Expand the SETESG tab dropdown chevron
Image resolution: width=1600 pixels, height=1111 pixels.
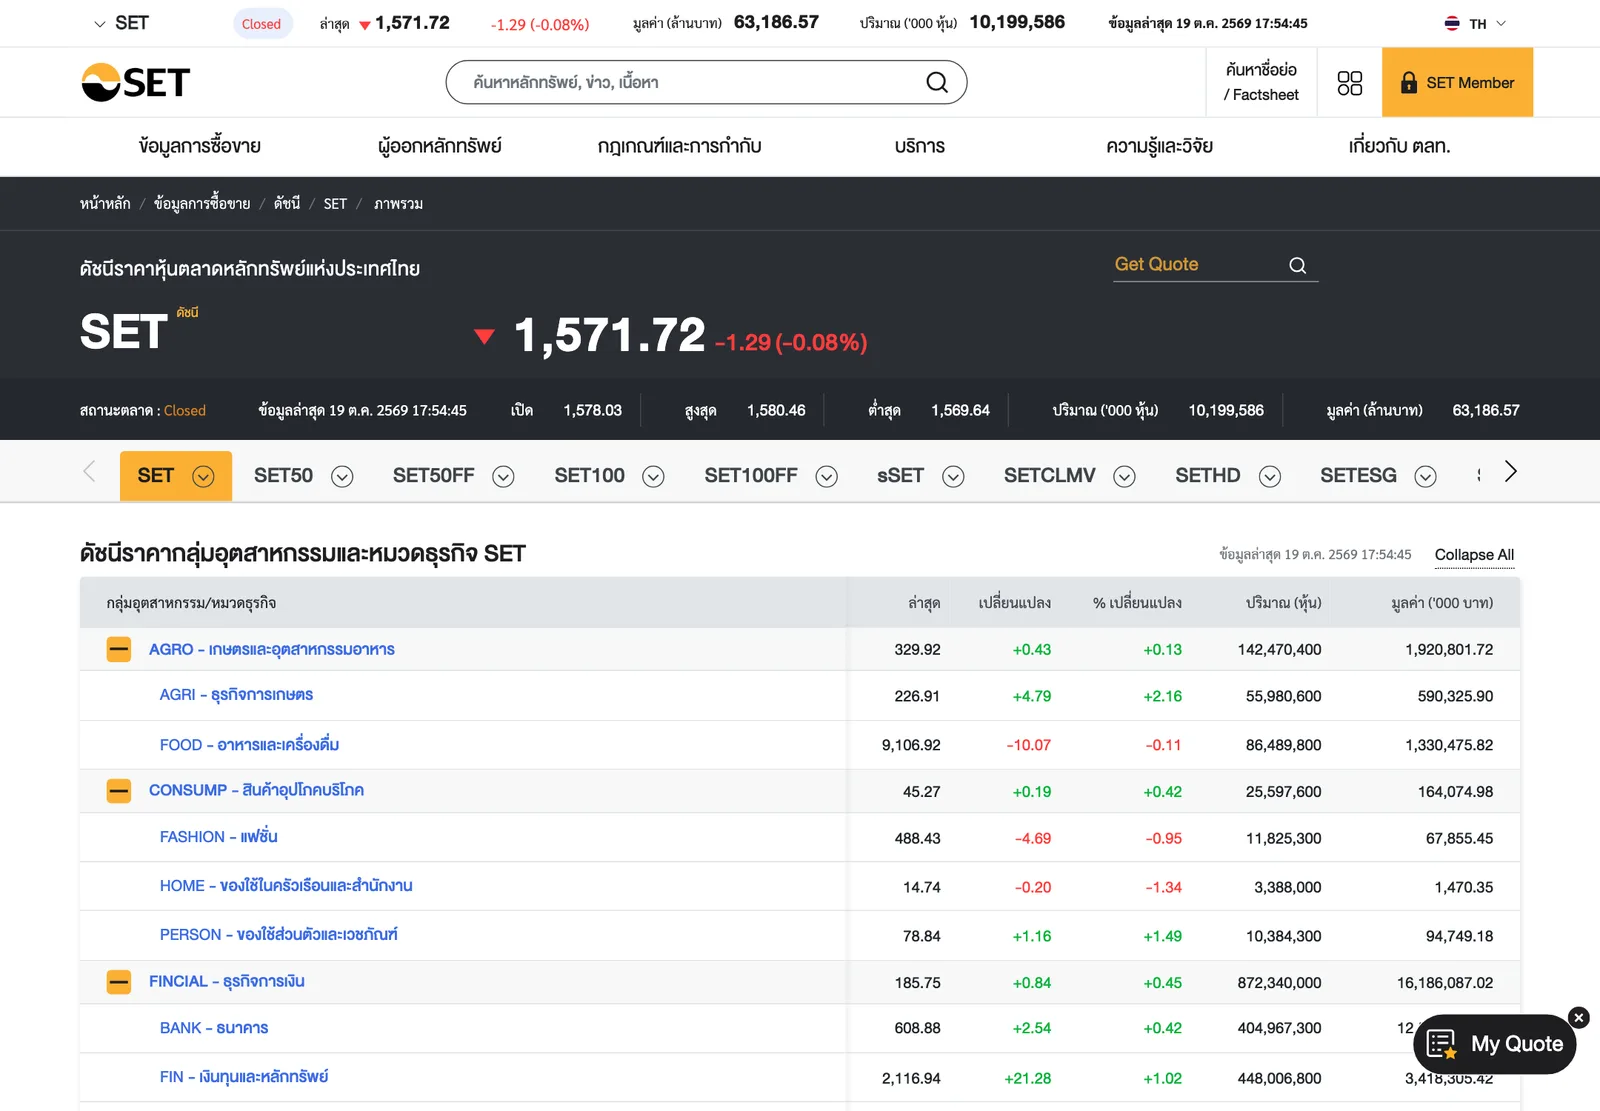(1426, 477)
